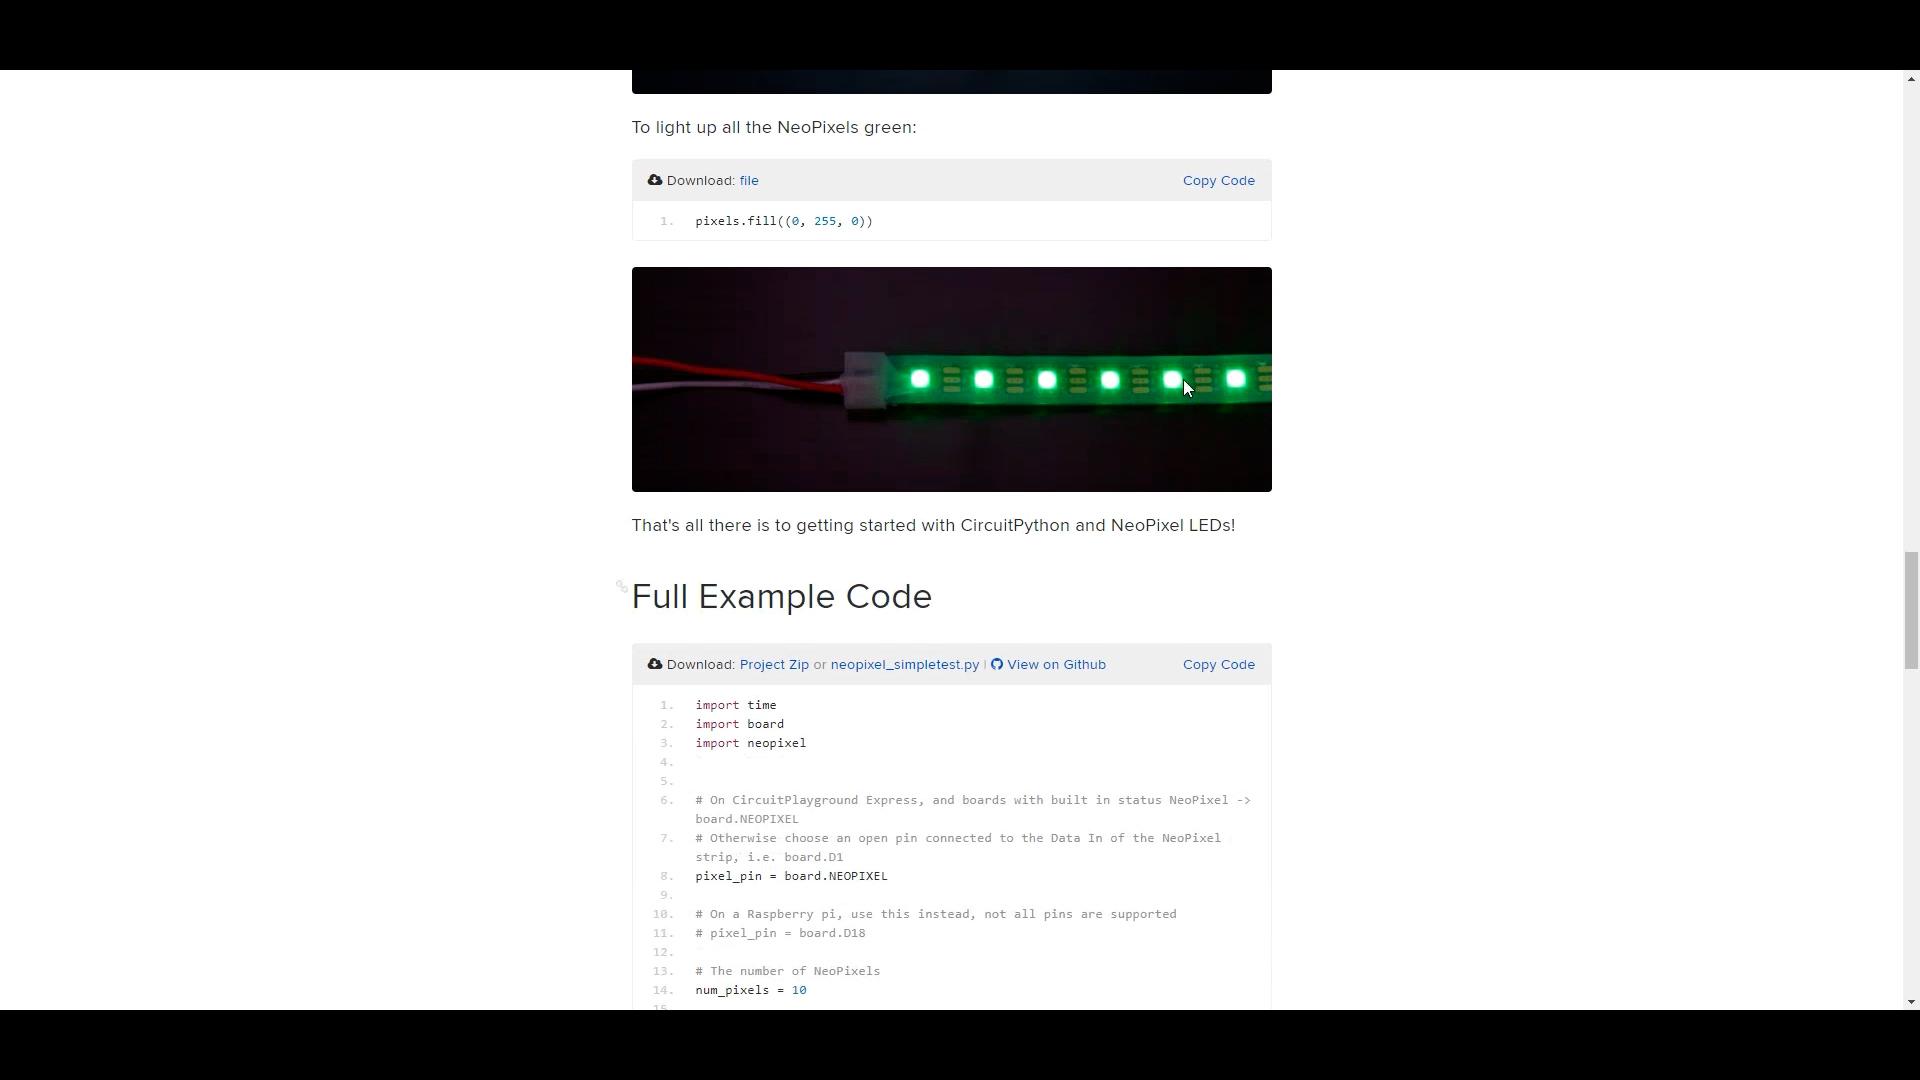Copy code of the full example

pyautogui.click(x=1218, y=665)
